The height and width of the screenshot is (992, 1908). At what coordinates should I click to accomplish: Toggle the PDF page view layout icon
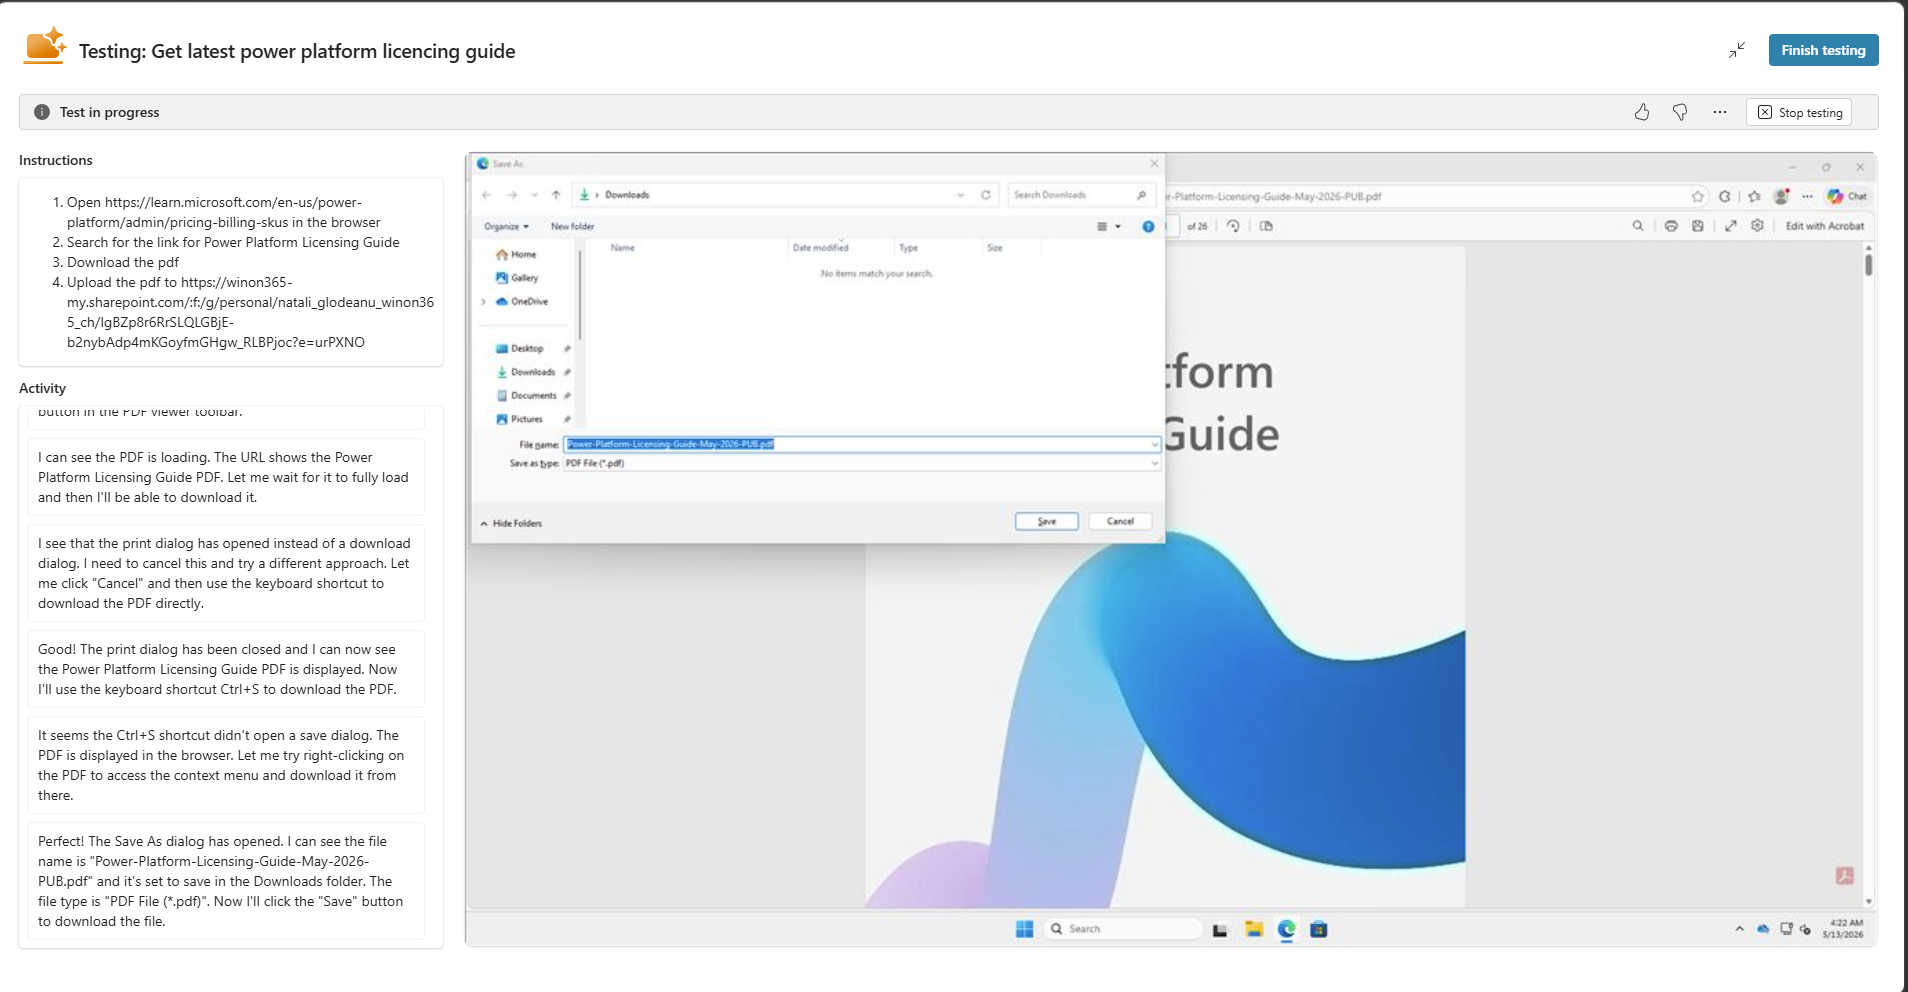[x=1266, y=226]
